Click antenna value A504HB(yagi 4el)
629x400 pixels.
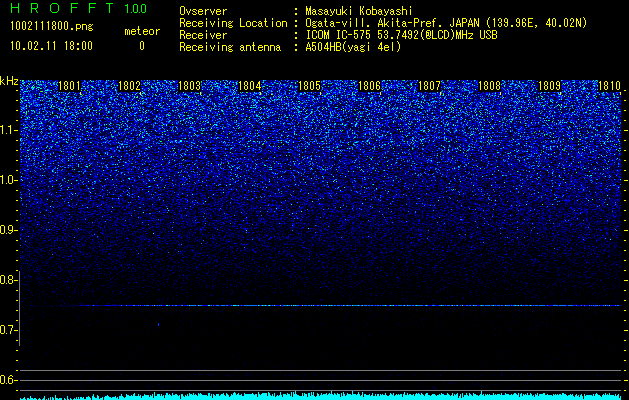tap(353, 47)
